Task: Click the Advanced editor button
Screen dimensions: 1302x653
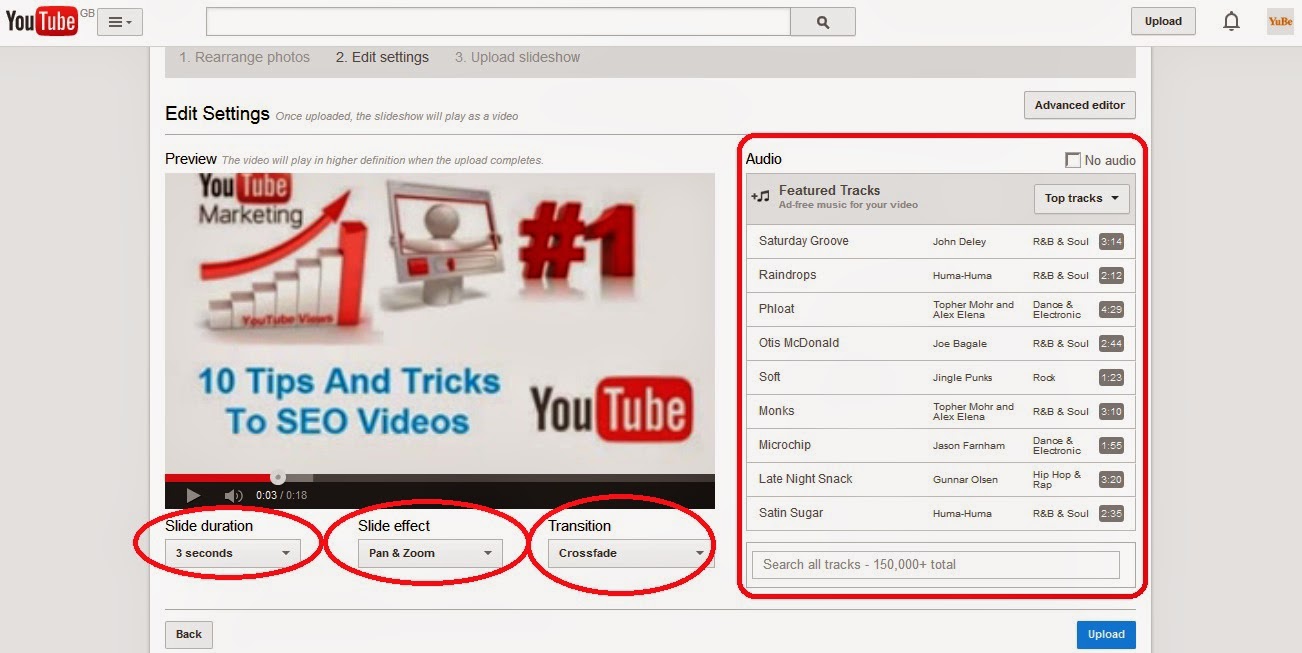Action: (1079, 105)
